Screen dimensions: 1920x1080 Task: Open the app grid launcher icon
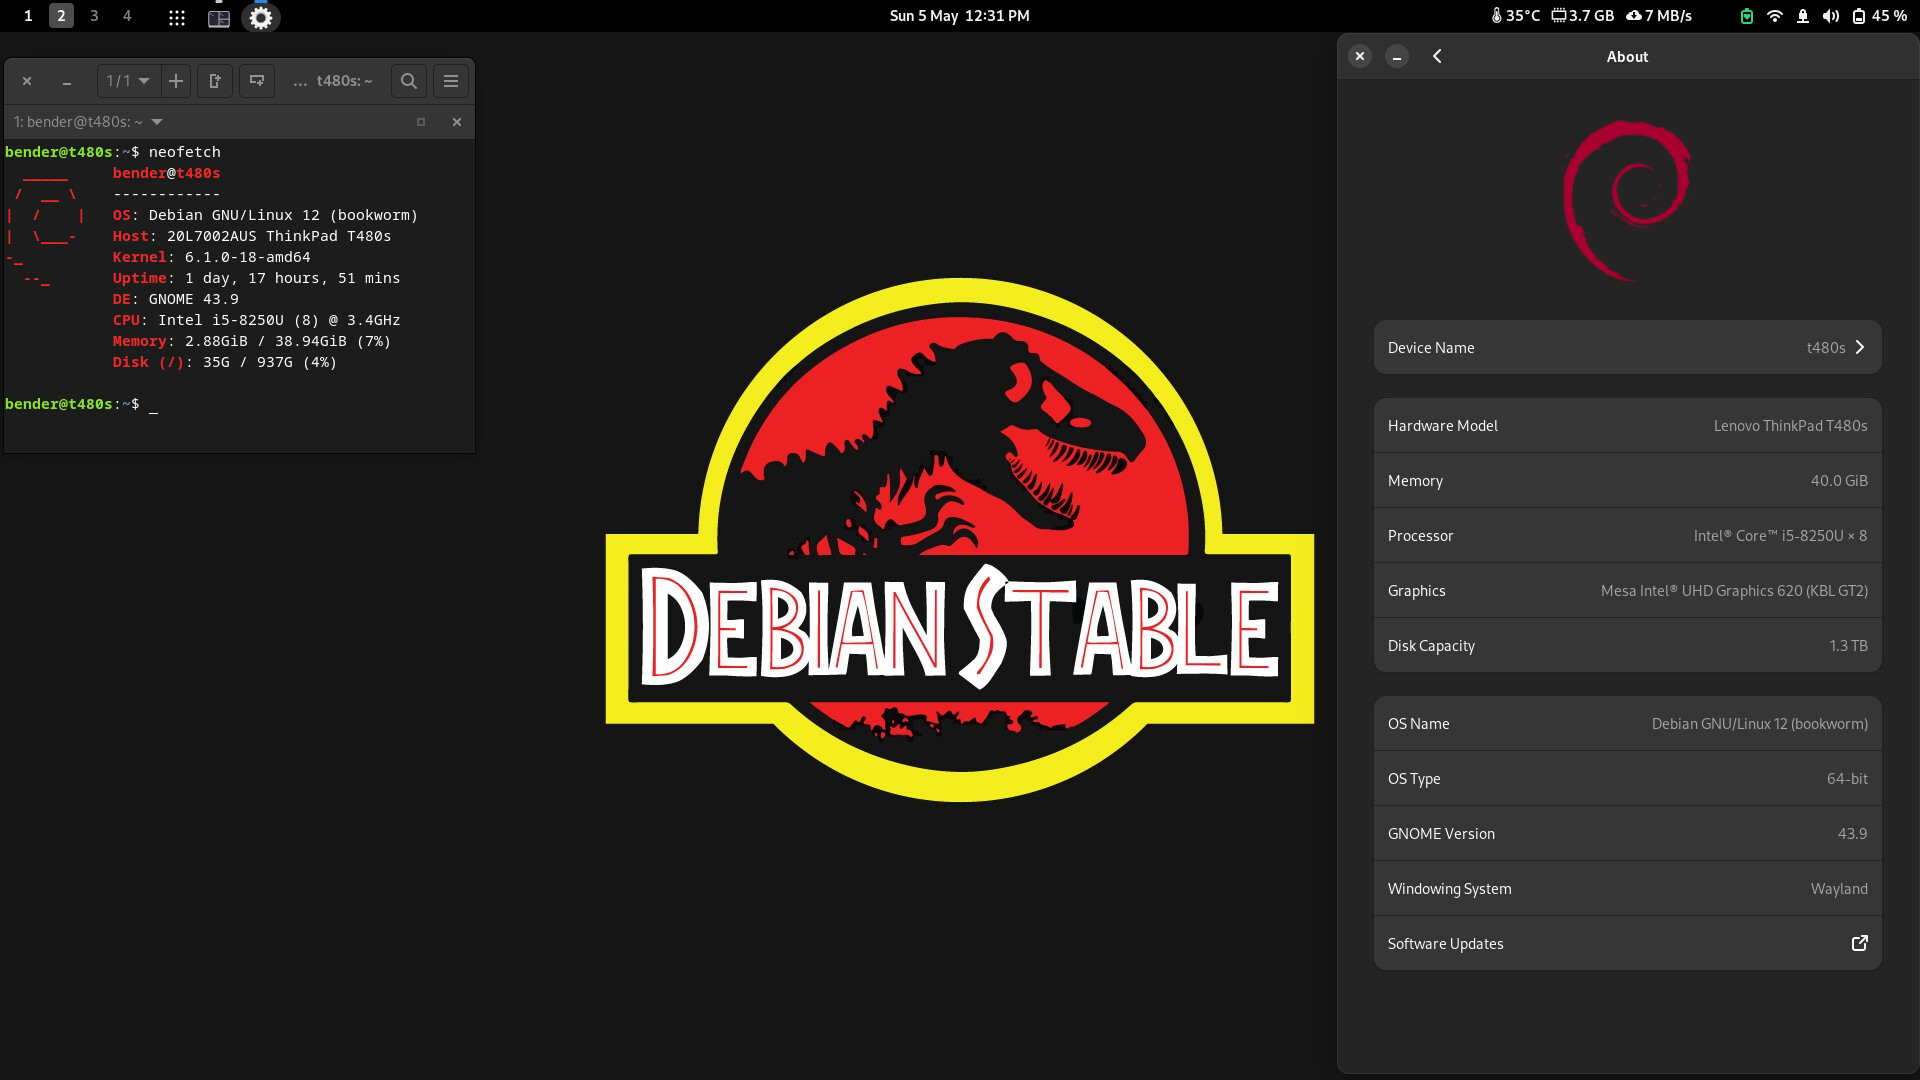(x=177, y=17)
